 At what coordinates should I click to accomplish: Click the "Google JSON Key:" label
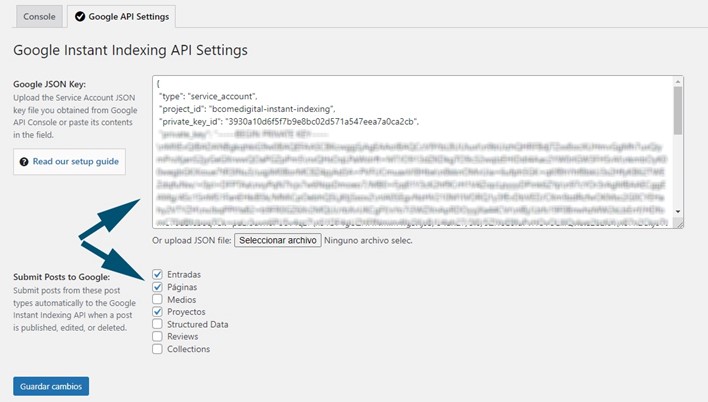49,84
